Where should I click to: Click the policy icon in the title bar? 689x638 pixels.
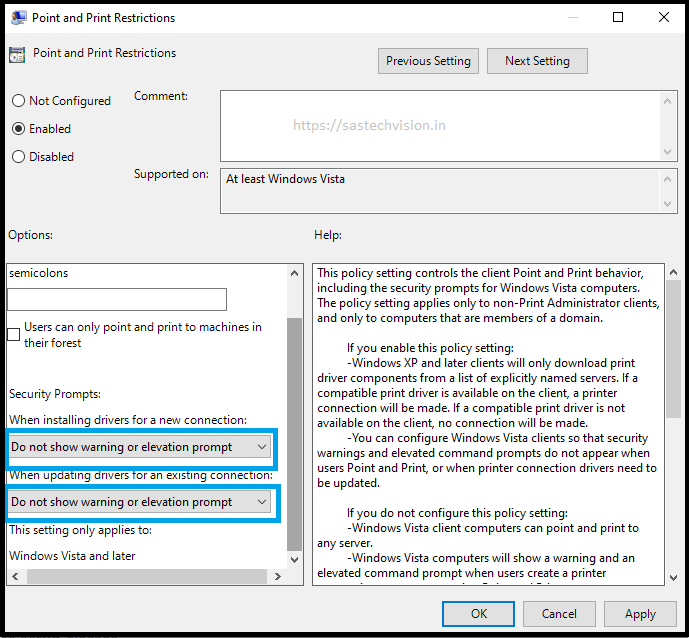(18, 17)
